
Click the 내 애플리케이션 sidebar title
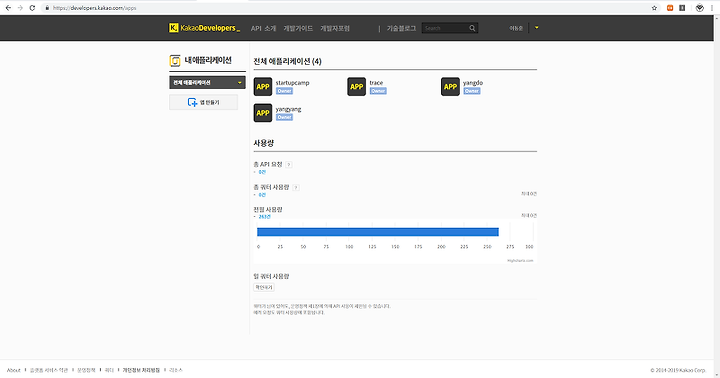[208, 60]
